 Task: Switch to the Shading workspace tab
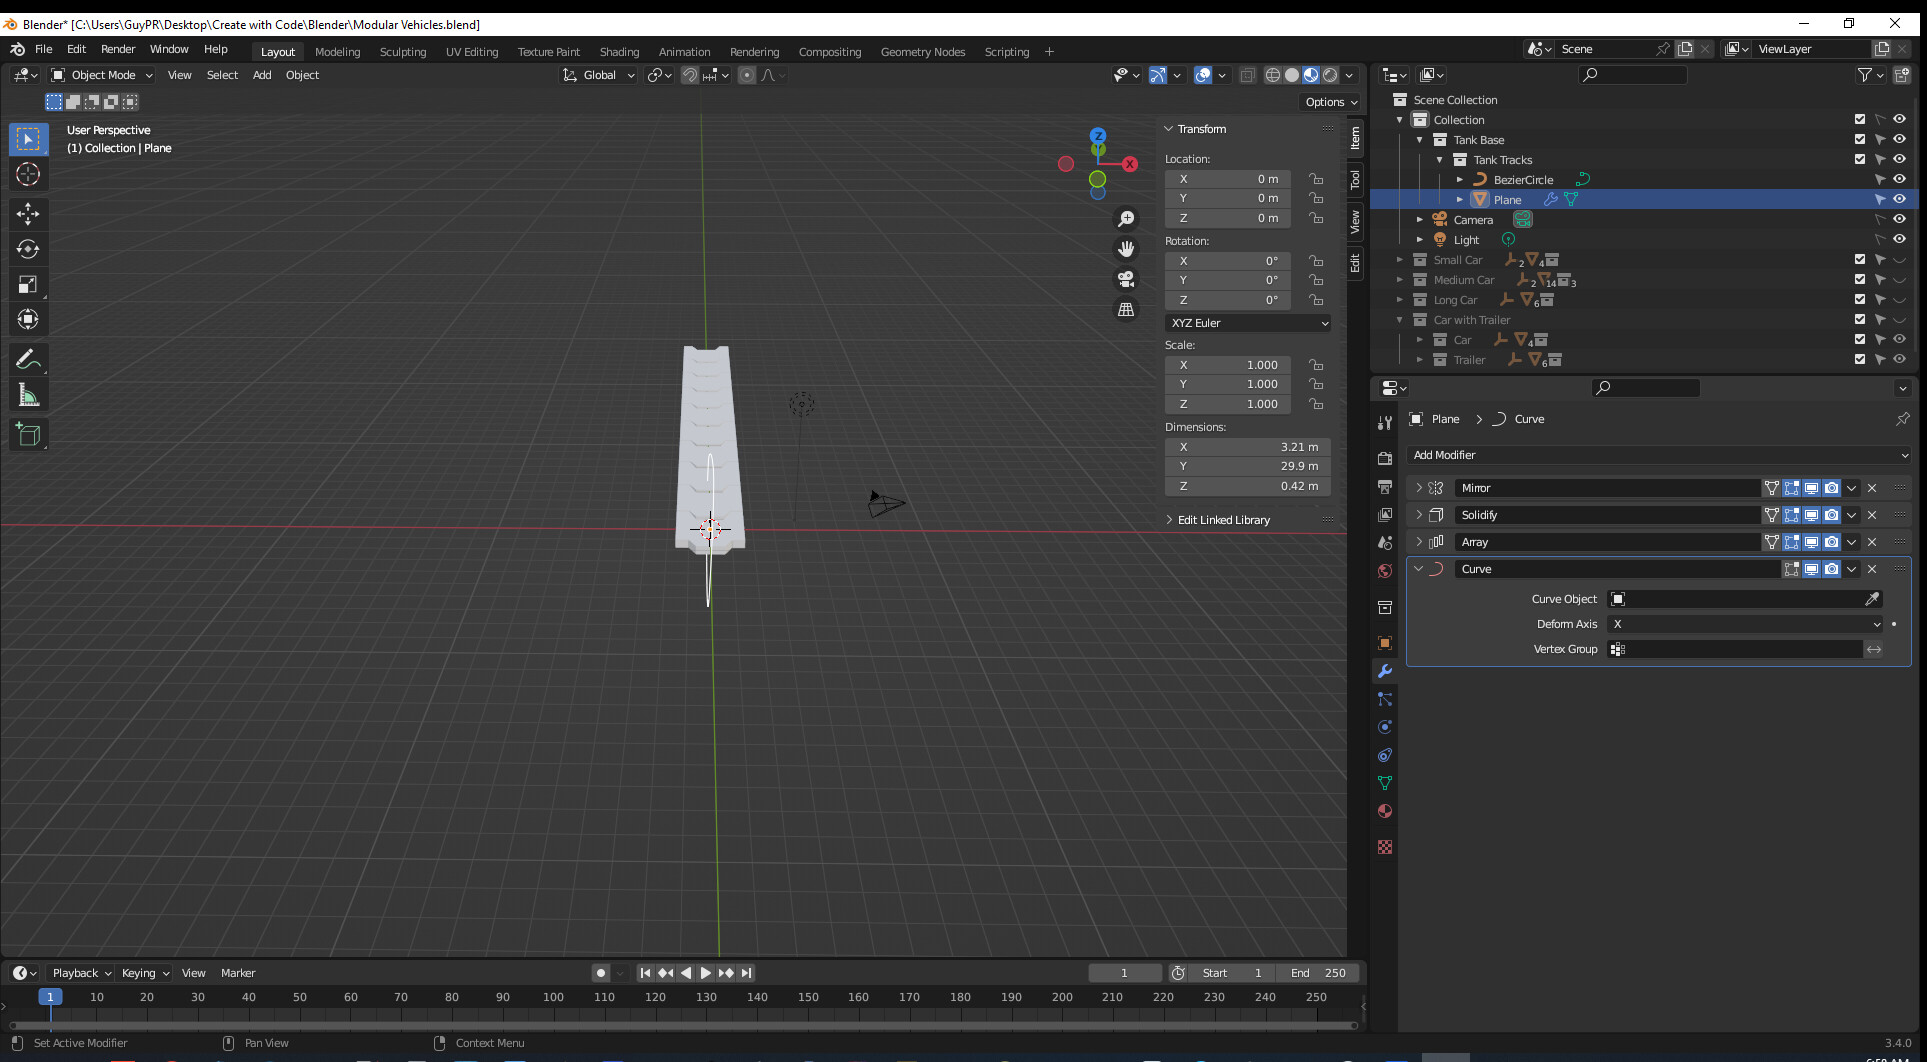pyautogui.click(x=619, y=52)
